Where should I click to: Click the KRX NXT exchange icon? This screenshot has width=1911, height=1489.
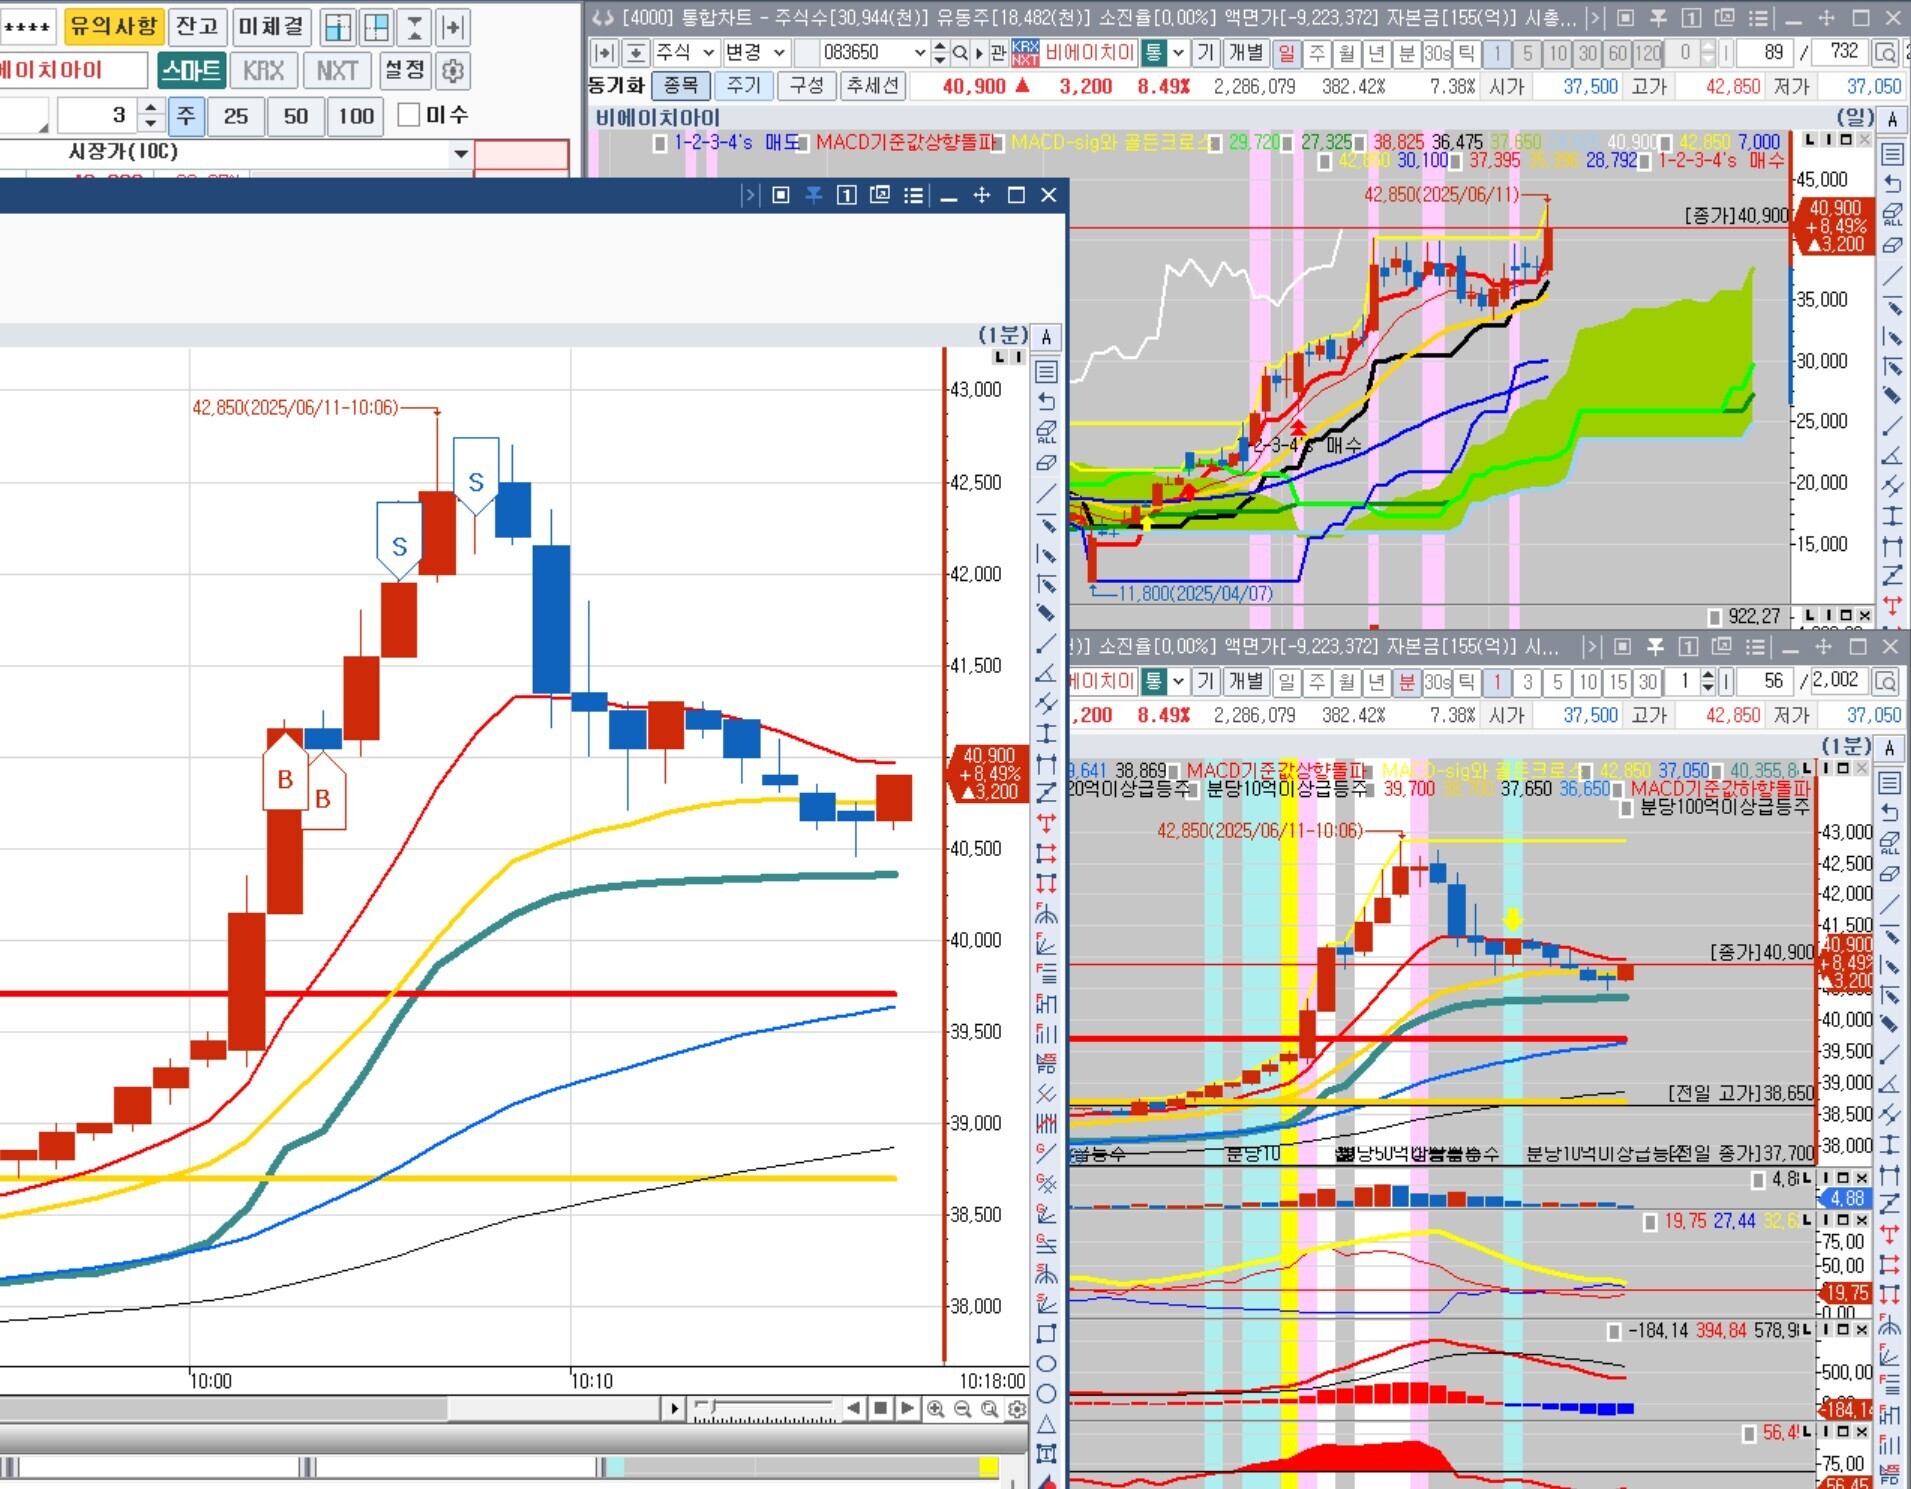coord(1025,52)
